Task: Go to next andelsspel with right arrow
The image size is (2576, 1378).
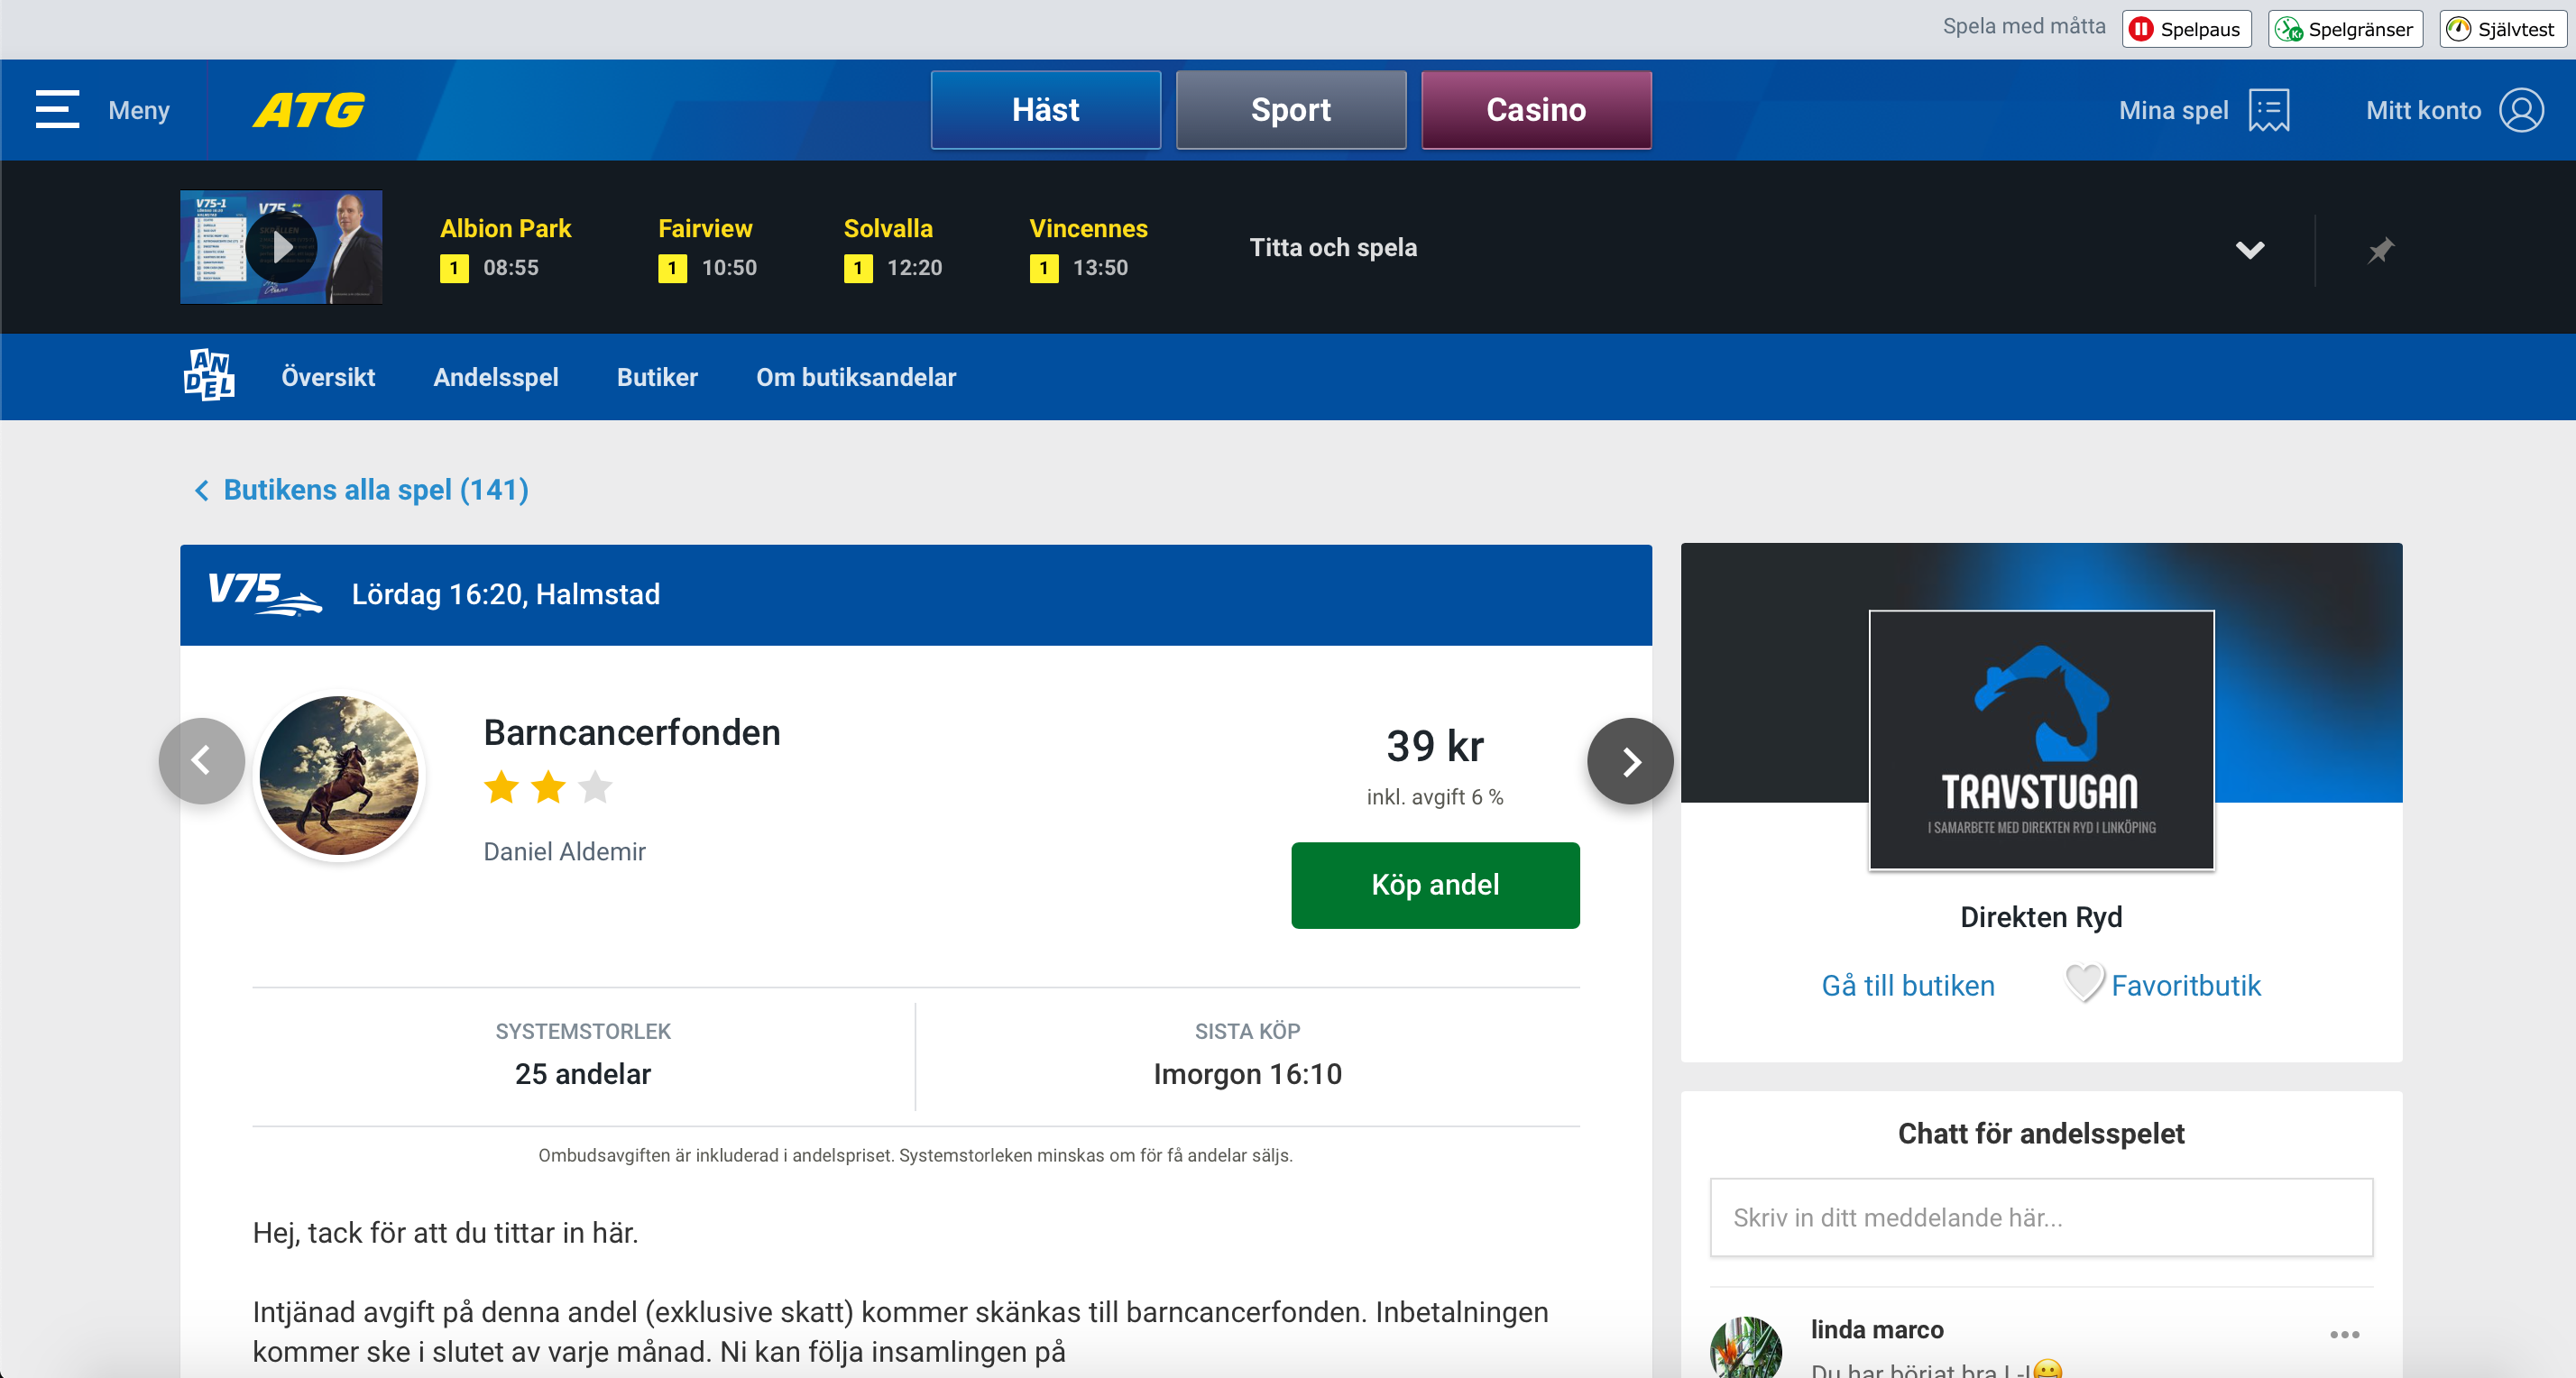Action: 1630,761
